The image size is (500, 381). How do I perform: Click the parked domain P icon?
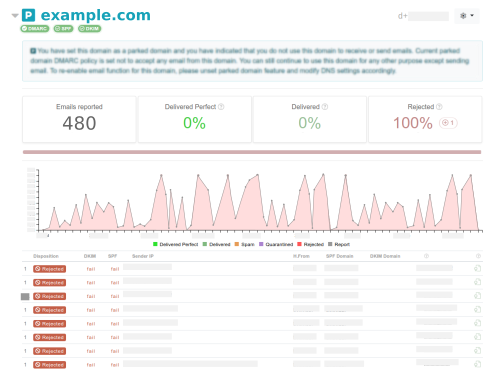pyautogui.click(x=28, y=15)
